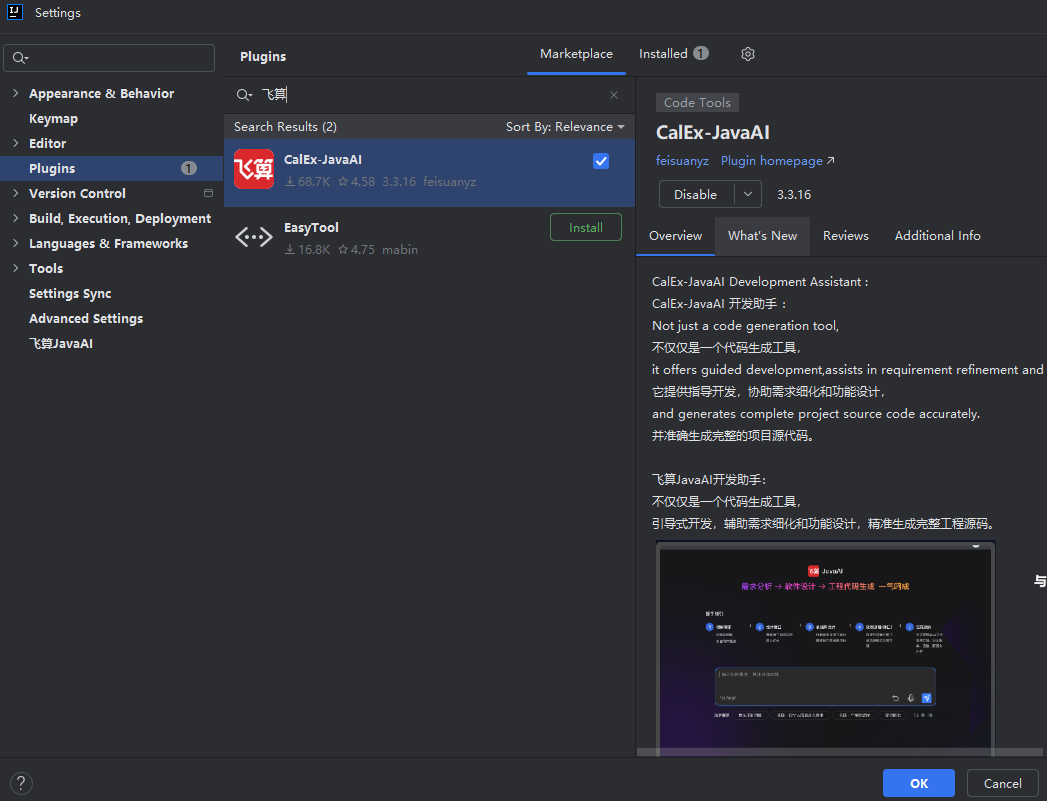Click the IntelliJ IDEA logo in title bar
This screenshot has height=801, width=1047.
point(15,12)
